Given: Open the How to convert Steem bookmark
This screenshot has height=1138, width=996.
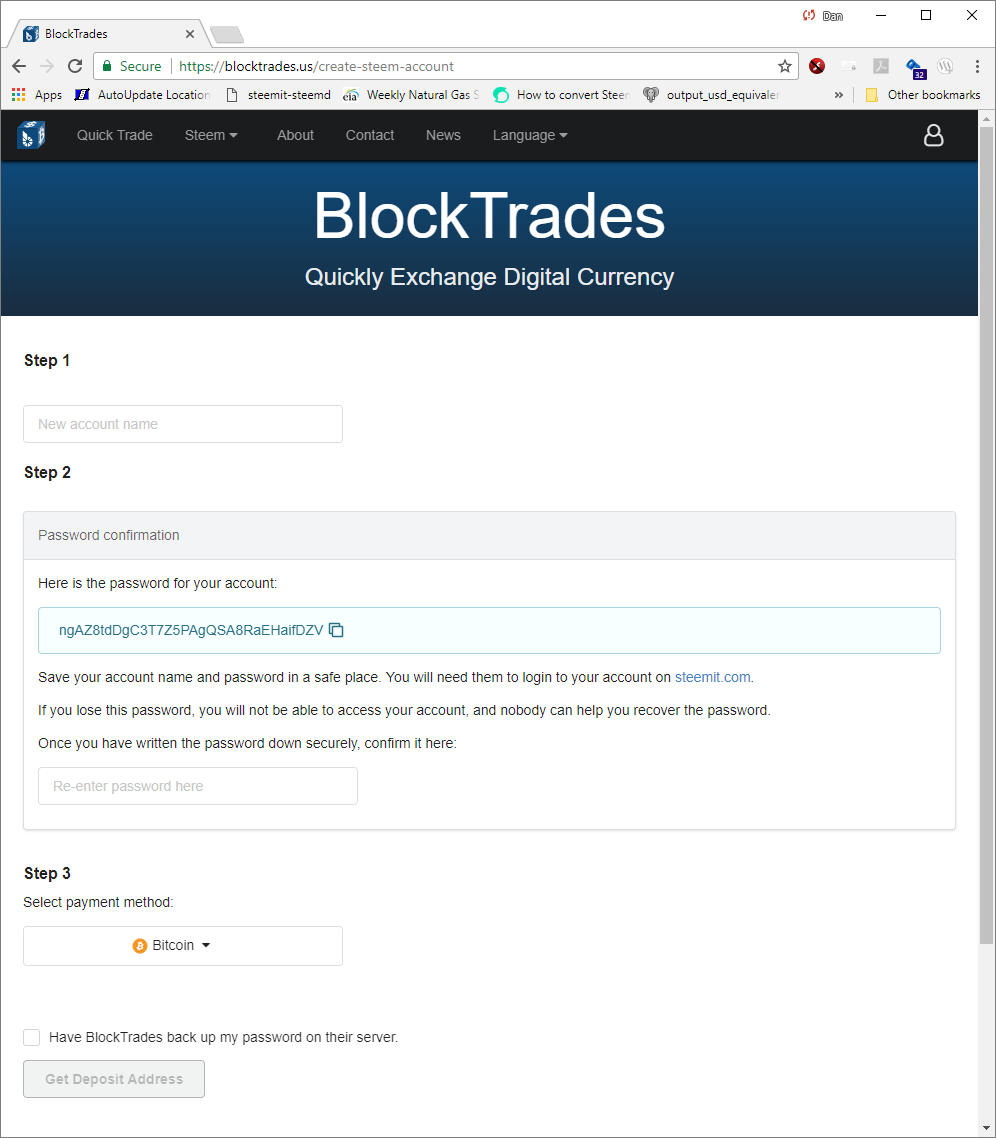Looking at the screenshot, I should (561, 94).
